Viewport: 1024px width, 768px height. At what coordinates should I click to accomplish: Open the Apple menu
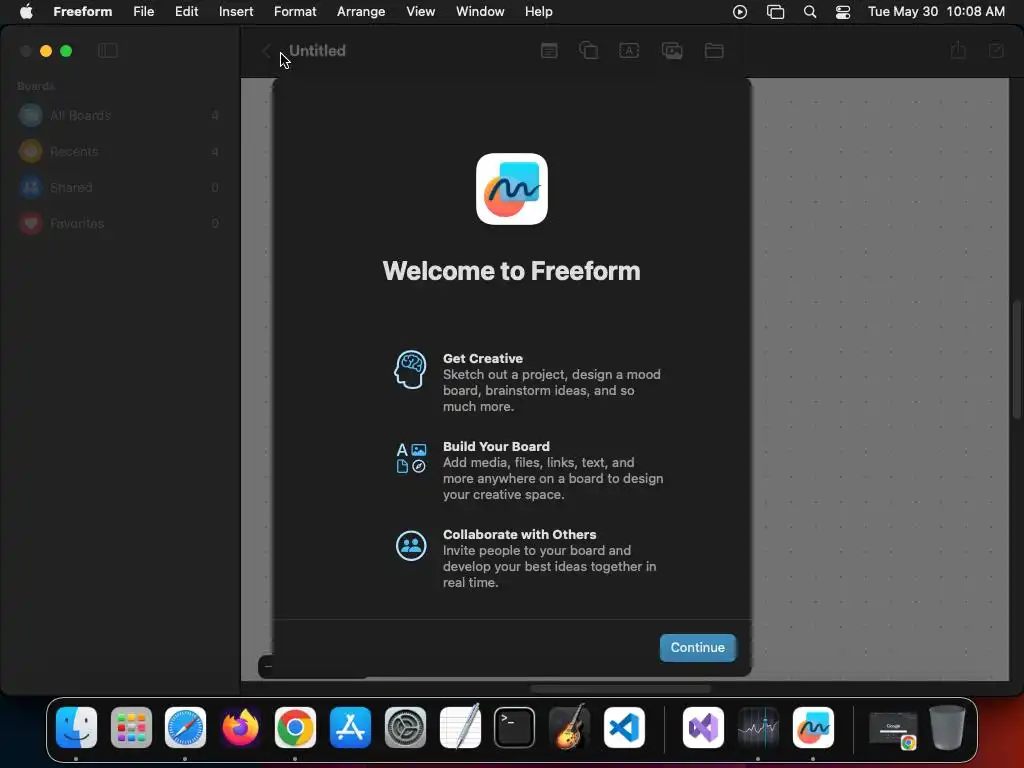tap(26, 12)
